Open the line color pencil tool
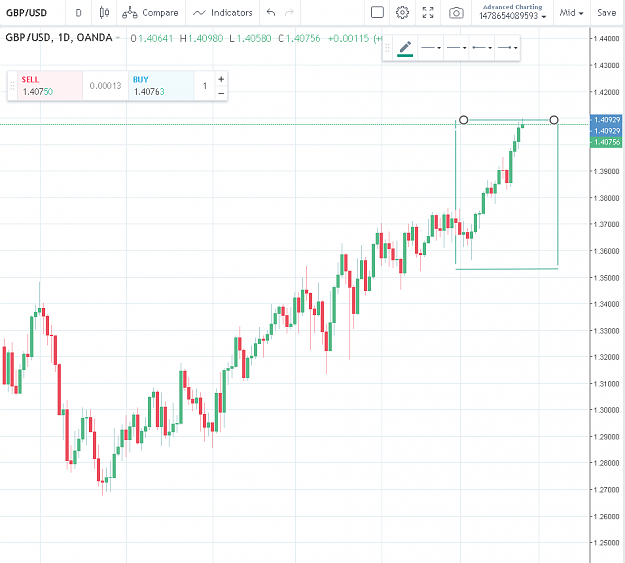The width and height of the screenshot is (625, 563). point(405,48)
